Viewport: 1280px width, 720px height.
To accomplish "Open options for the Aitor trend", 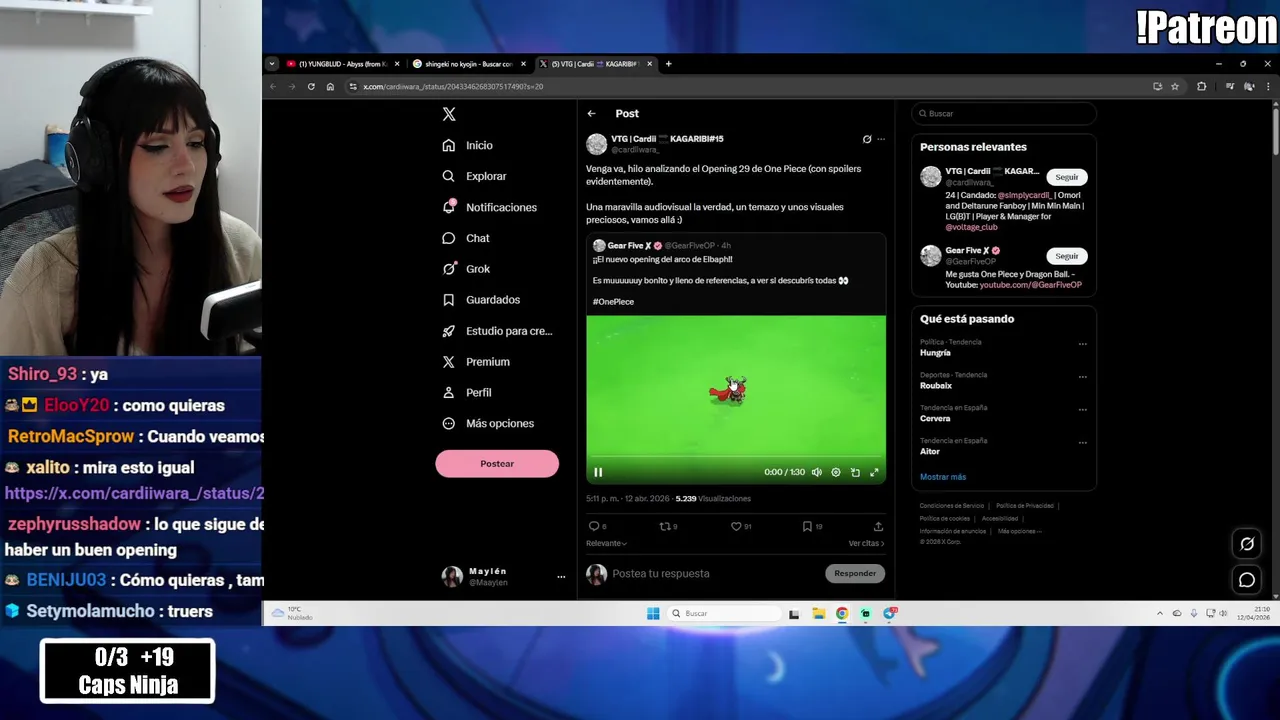I will click(x=1082, y=443).
